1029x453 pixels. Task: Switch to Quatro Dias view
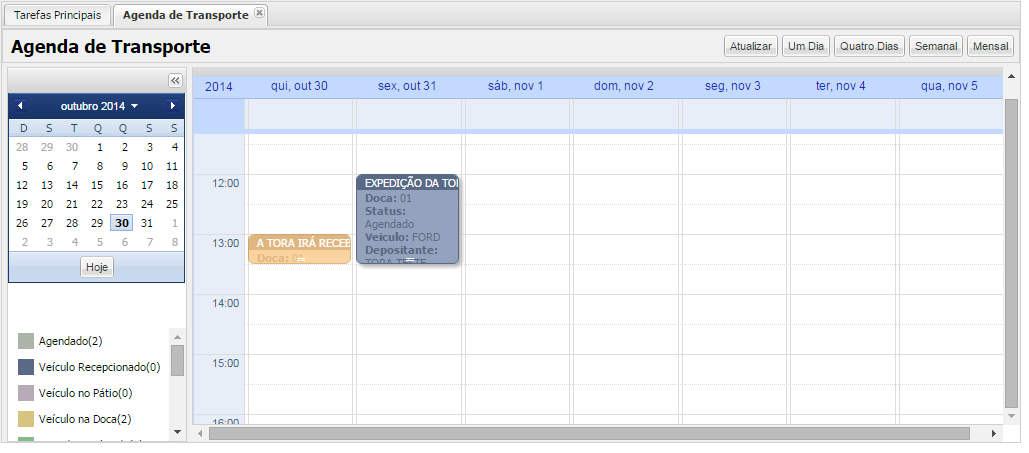point(869,47)
